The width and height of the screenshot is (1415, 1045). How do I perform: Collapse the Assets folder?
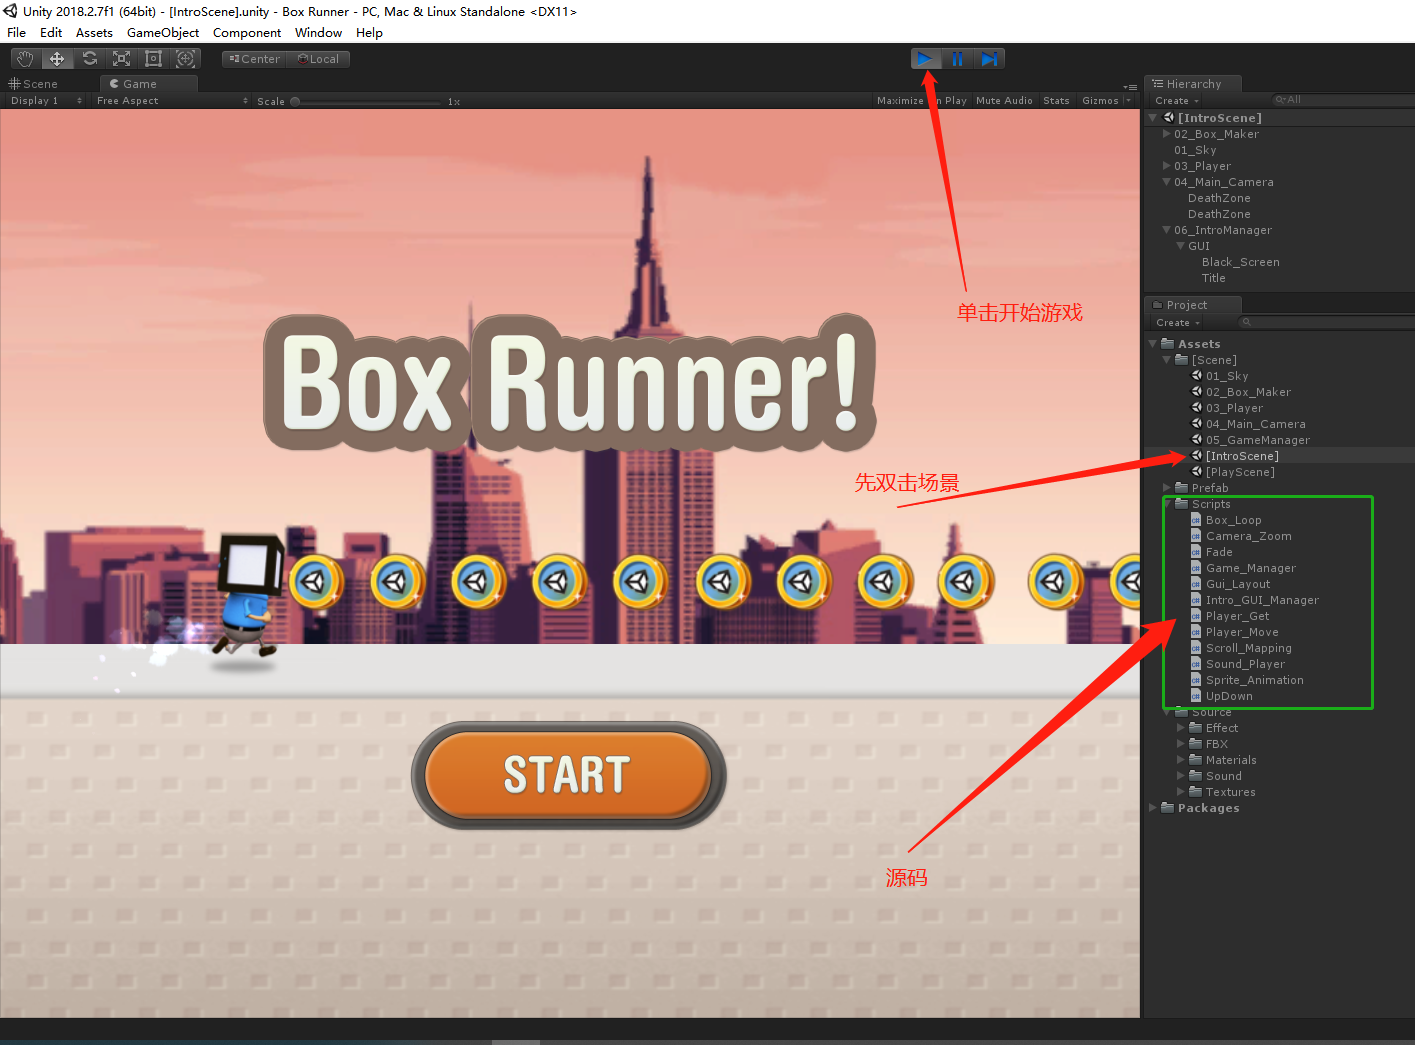(x=1153, y=344)
